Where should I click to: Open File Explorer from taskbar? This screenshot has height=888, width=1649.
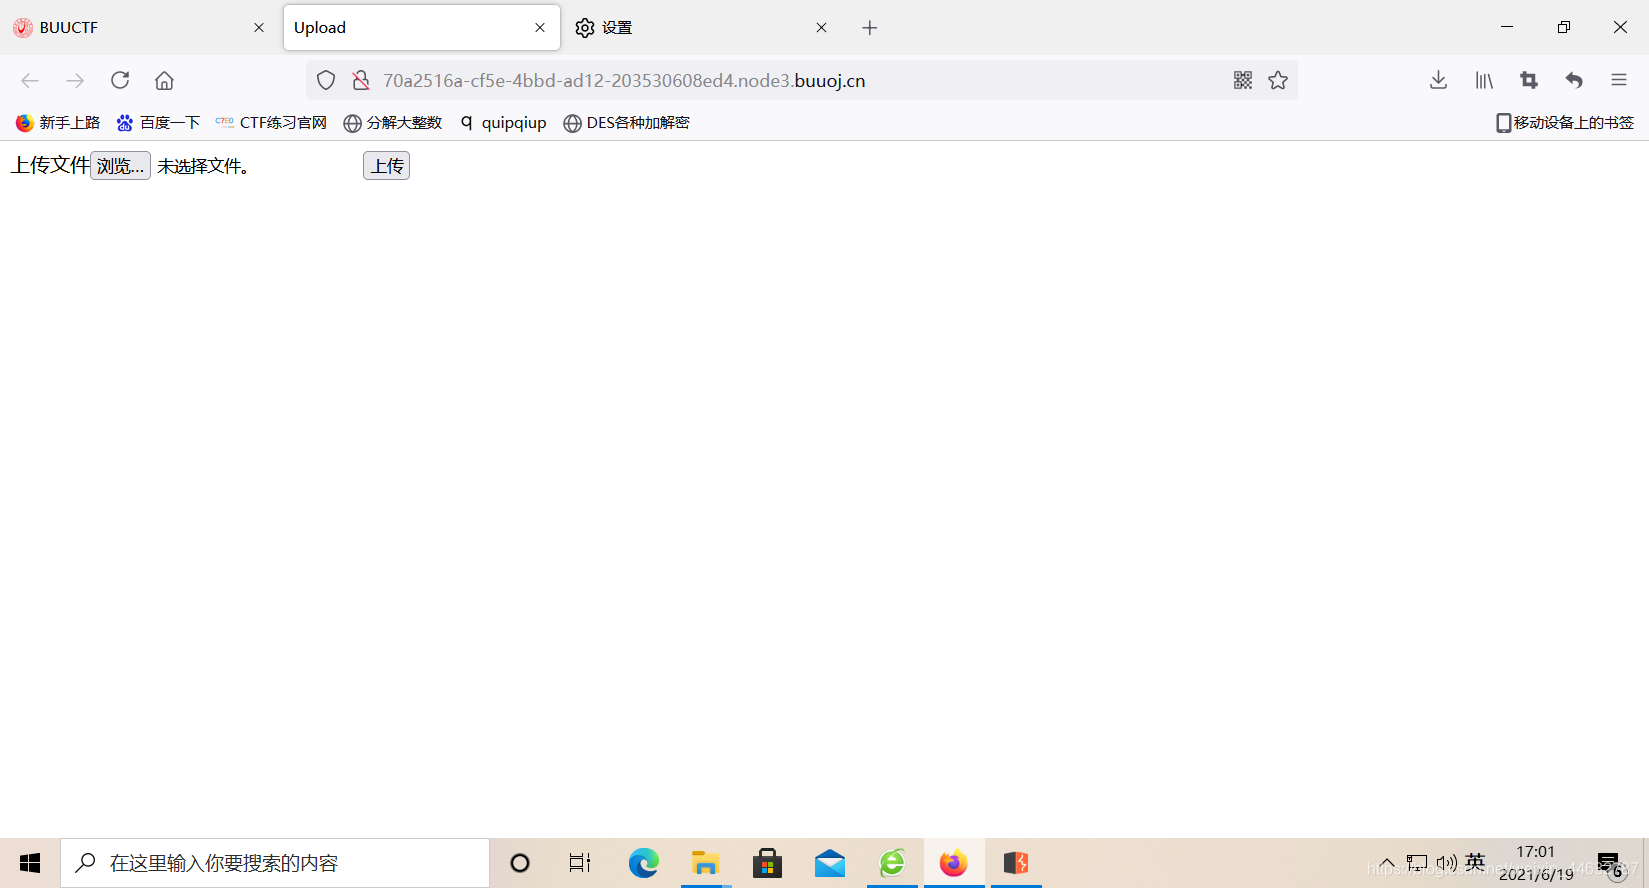706,863
